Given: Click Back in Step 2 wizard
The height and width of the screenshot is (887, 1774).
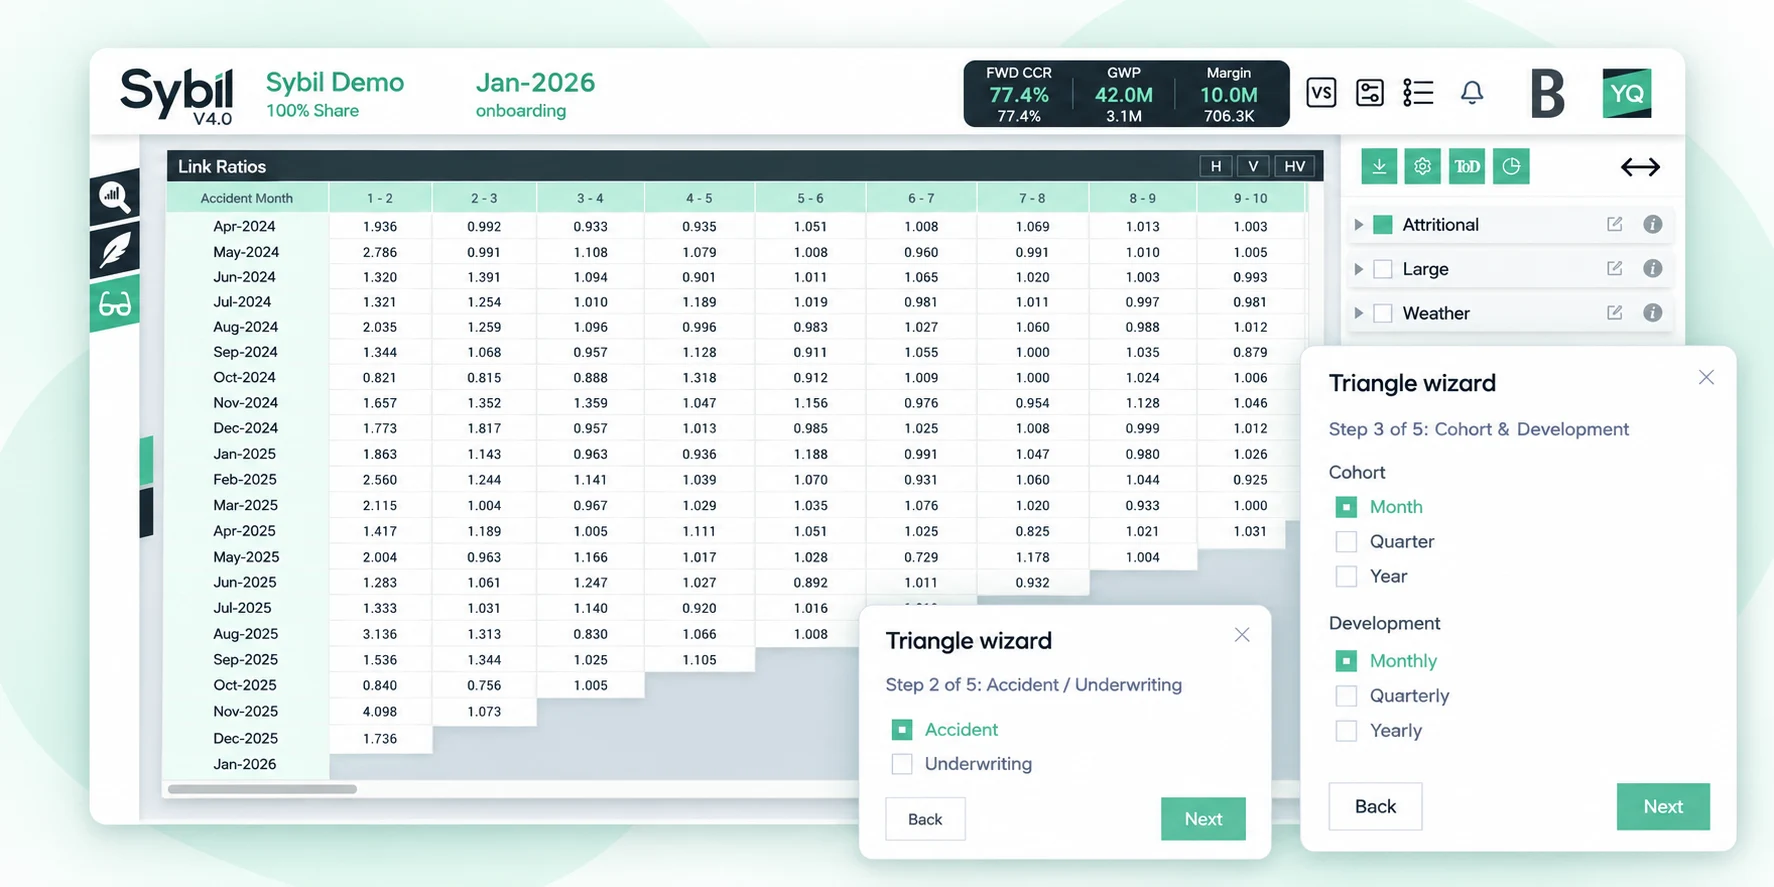Looking at the screenshot, I should [x=925, y=819].
